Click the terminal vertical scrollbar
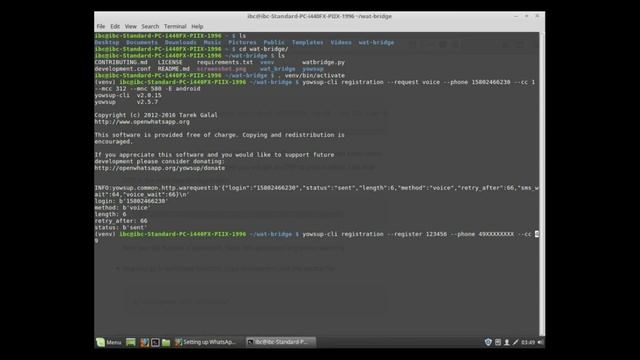 tap(542, 184)
